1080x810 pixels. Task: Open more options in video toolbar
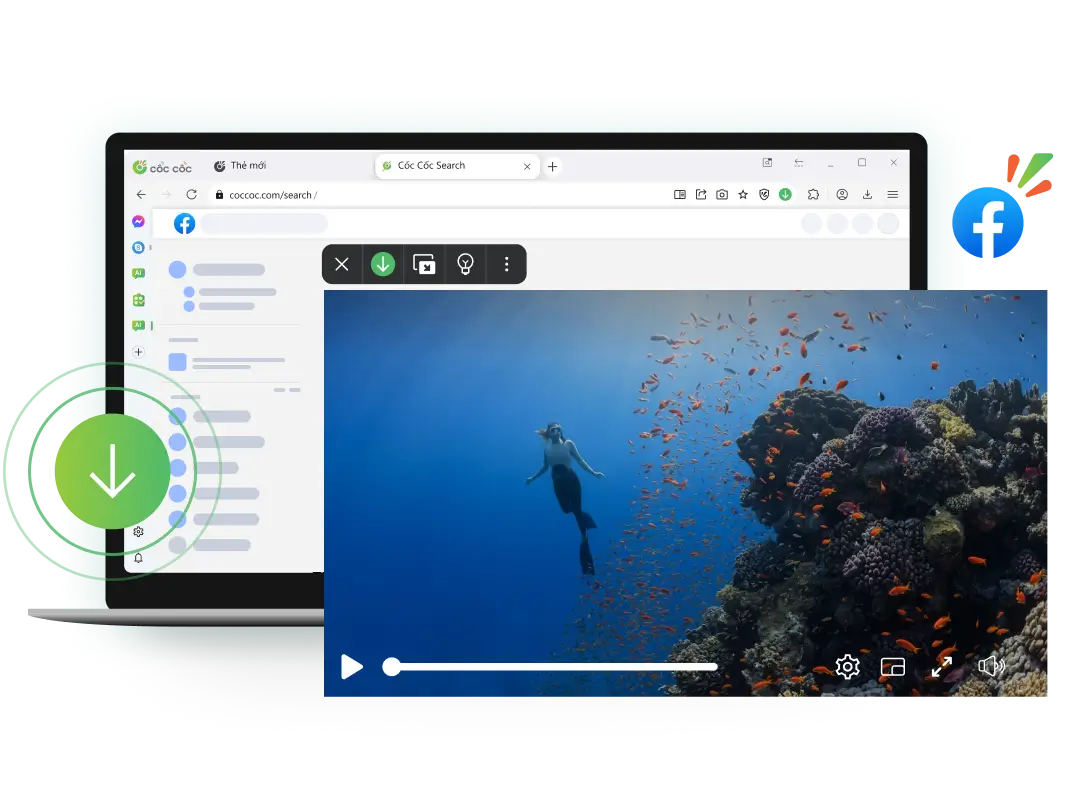(x=506, y=264)
